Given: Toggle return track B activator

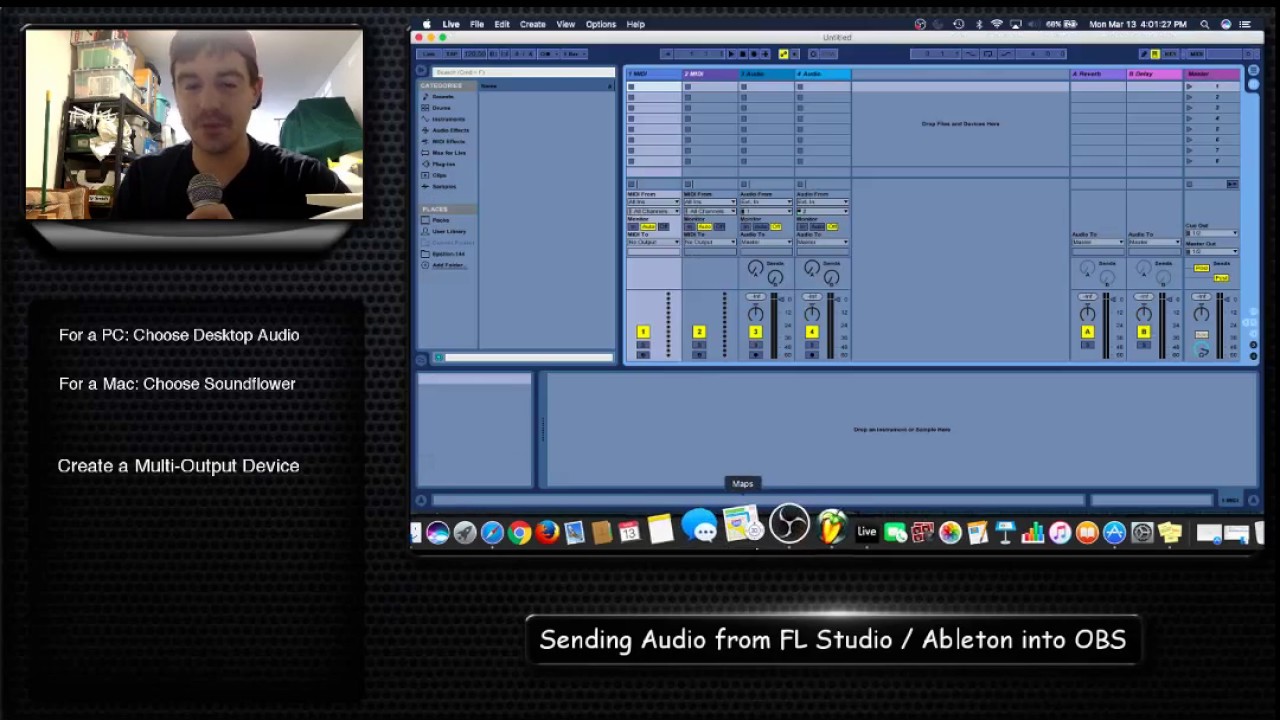Looking at the screenshot, I should click(1144, 332).
